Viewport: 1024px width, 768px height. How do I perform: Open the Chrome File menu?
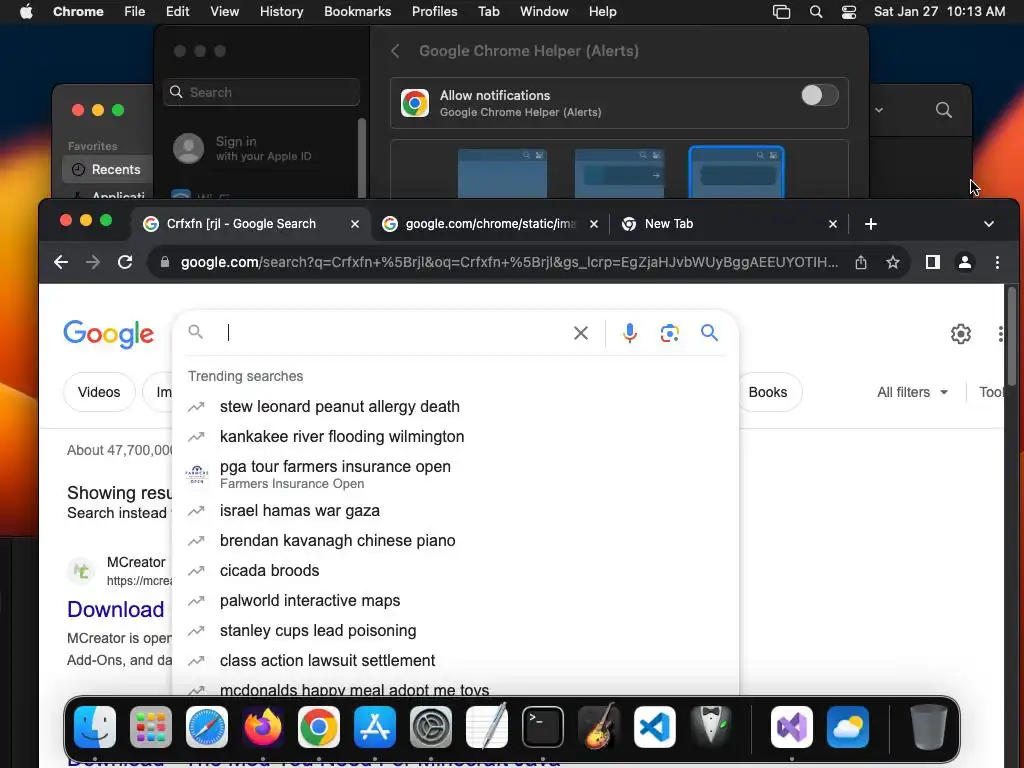[x=135, y=12]
